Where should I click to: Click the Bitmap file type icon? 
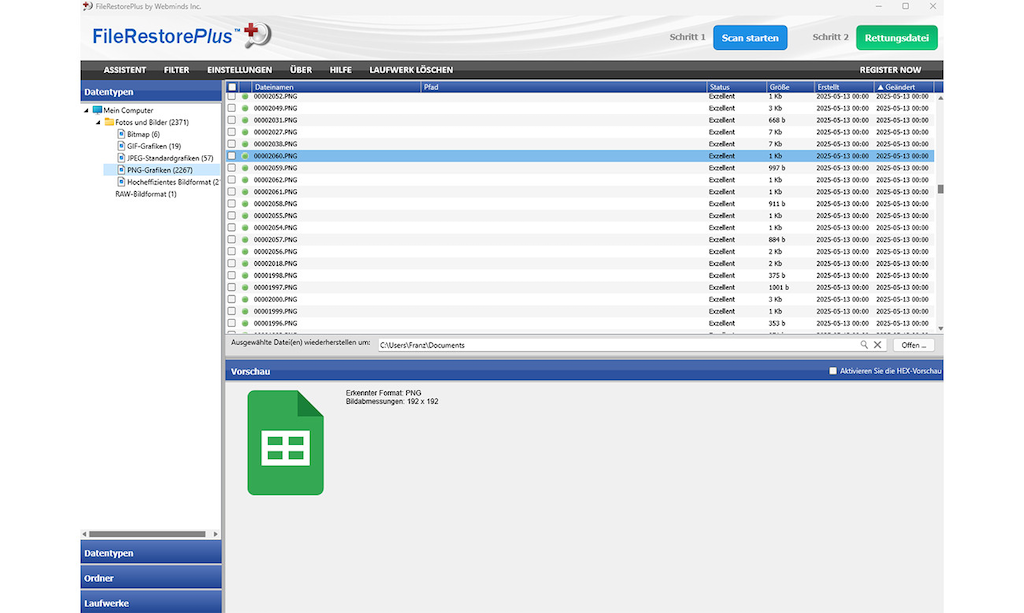click(121, 134)
